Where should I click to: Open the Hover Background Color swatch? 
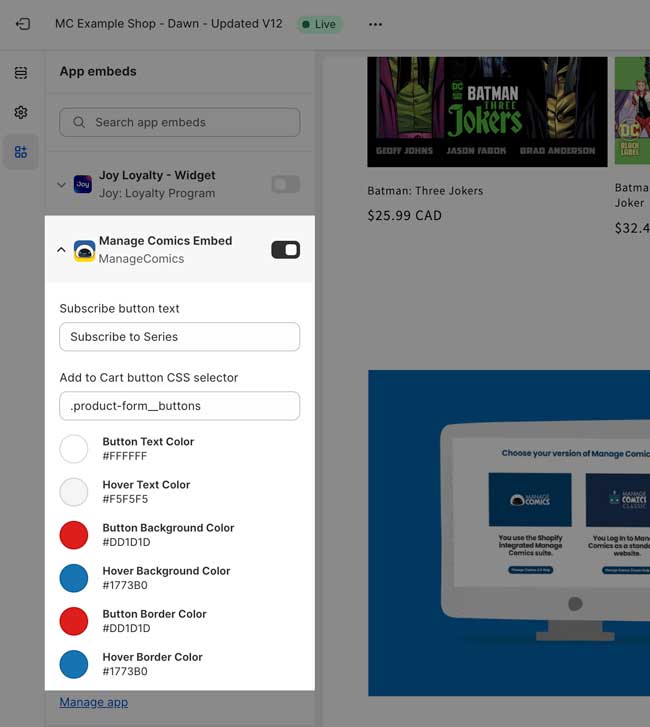tap(74, 578)
